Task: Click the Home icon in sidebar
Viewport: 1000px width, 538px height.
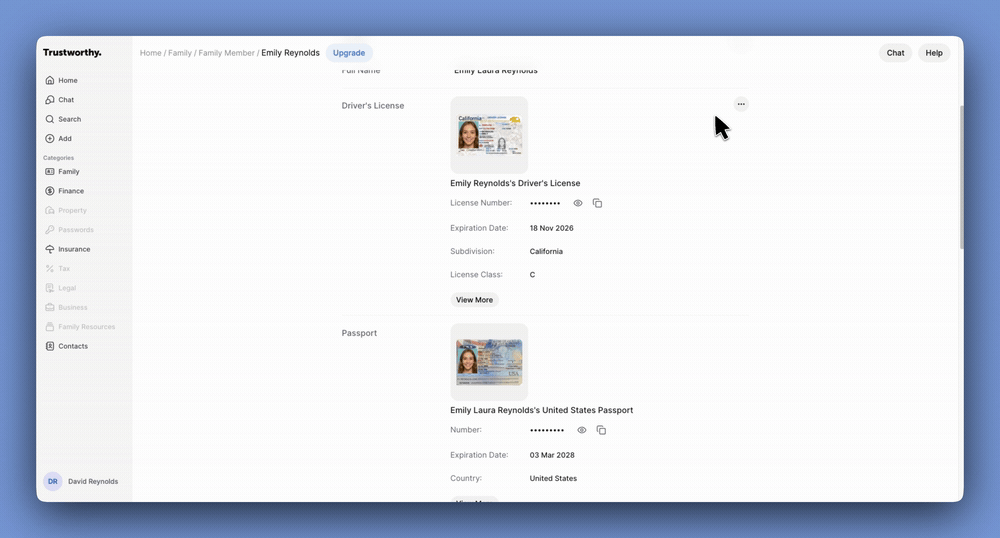Action: pyautogui.click(x=50, y=80)
